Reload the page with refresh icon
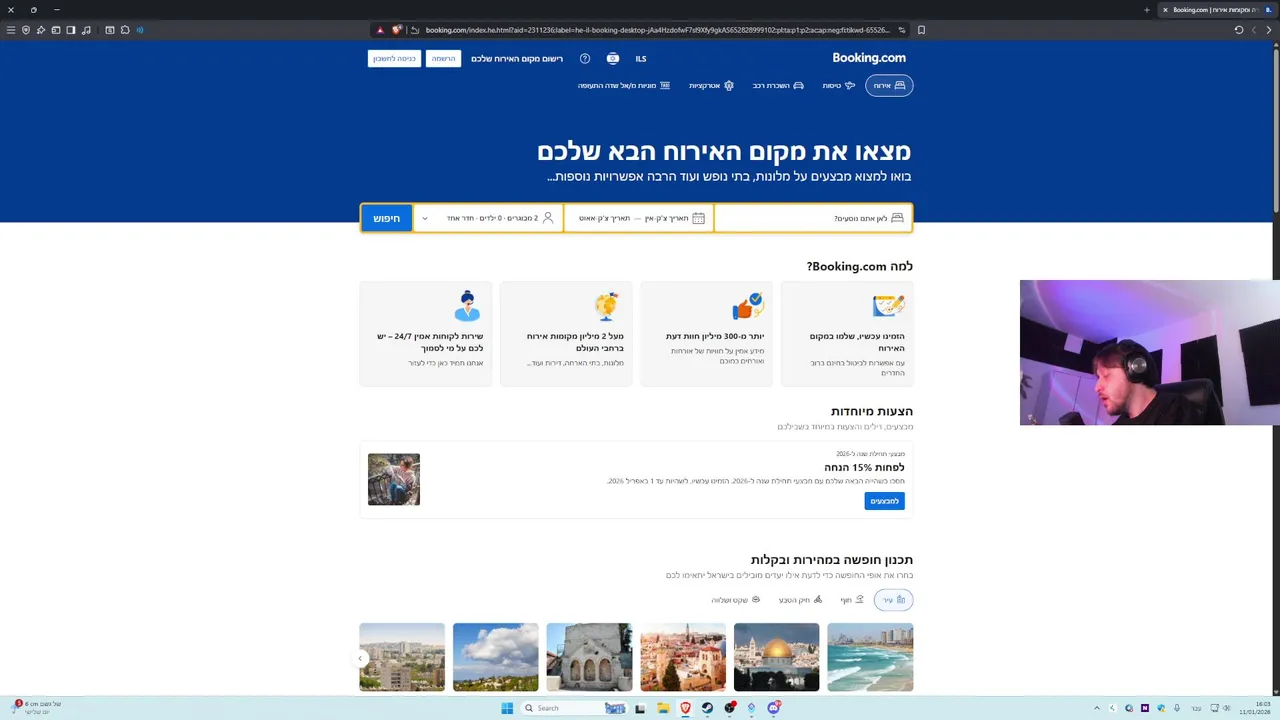Viewport: 1280px width, 720px height. pyautogui.click(x=1239, y=30)
